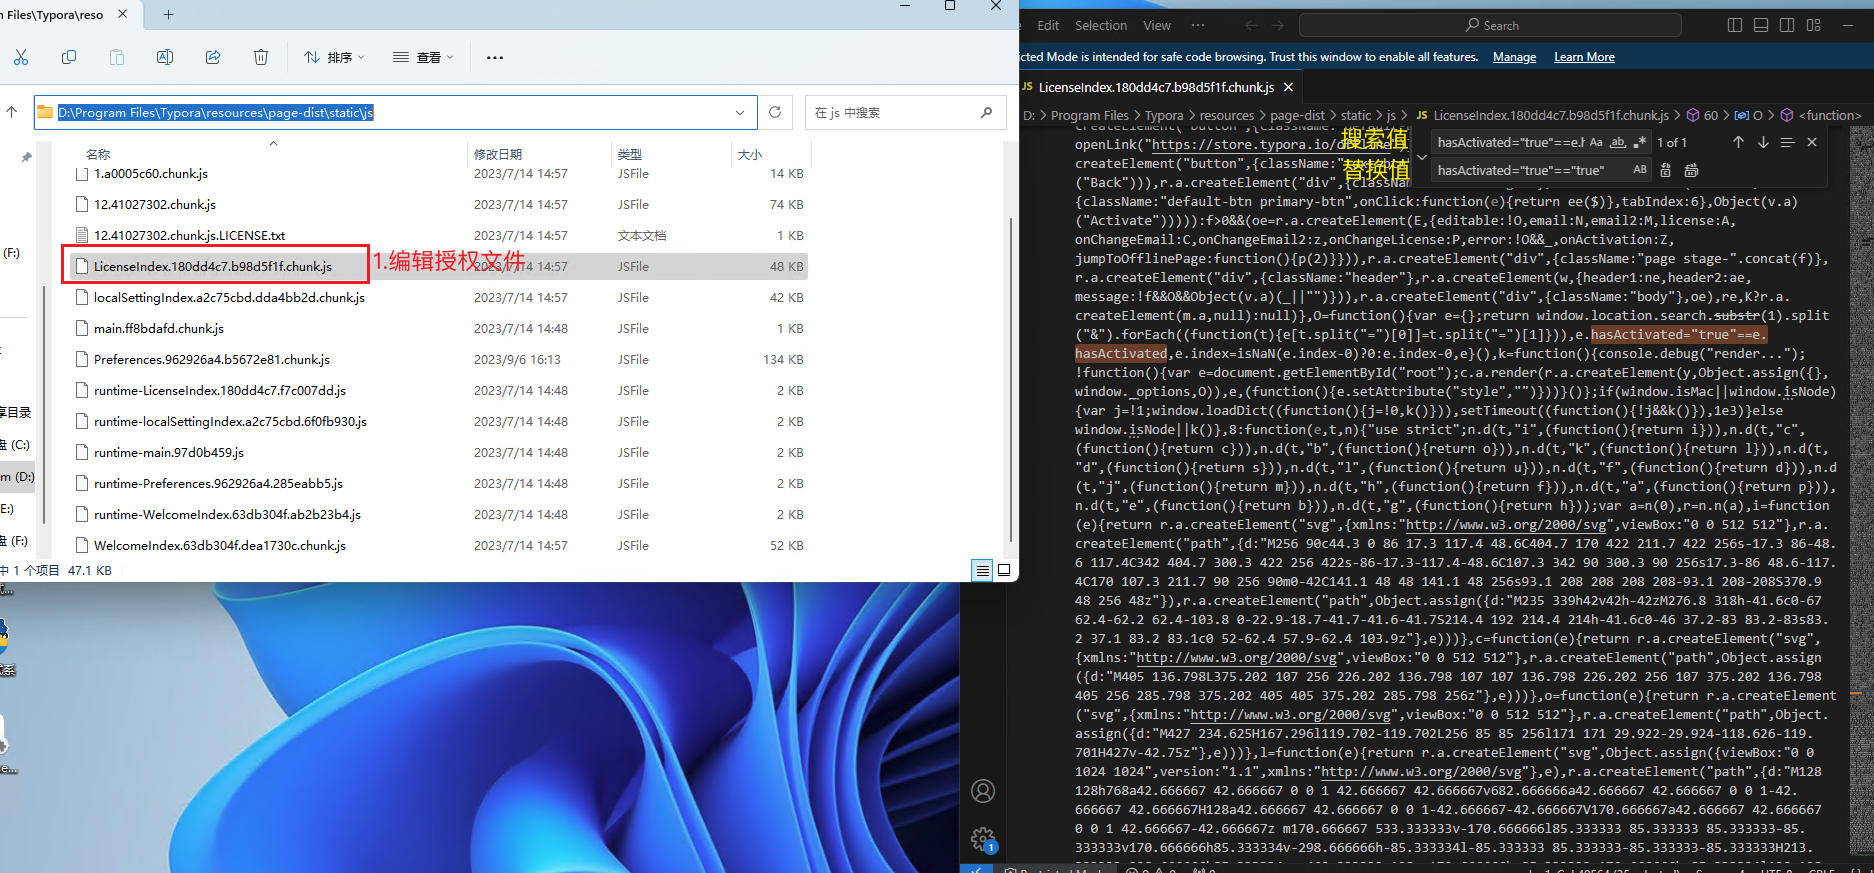The image size is (1874, 873).
Task: Click the Replace All icon in find widget
Action: click(x=1691, y=171)
